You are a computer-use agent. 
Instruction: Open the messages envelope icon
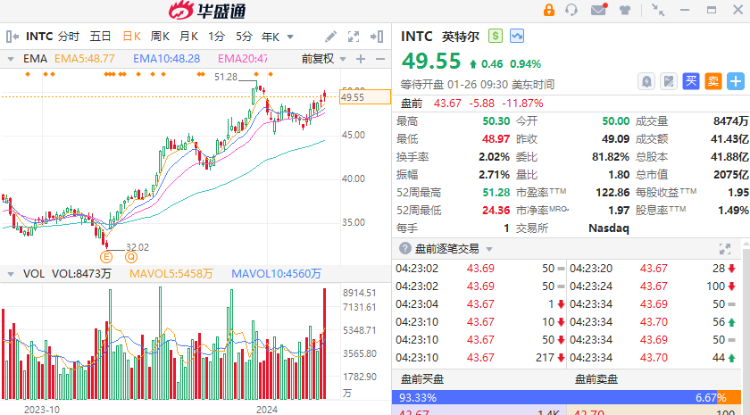[x=598, y=10]
